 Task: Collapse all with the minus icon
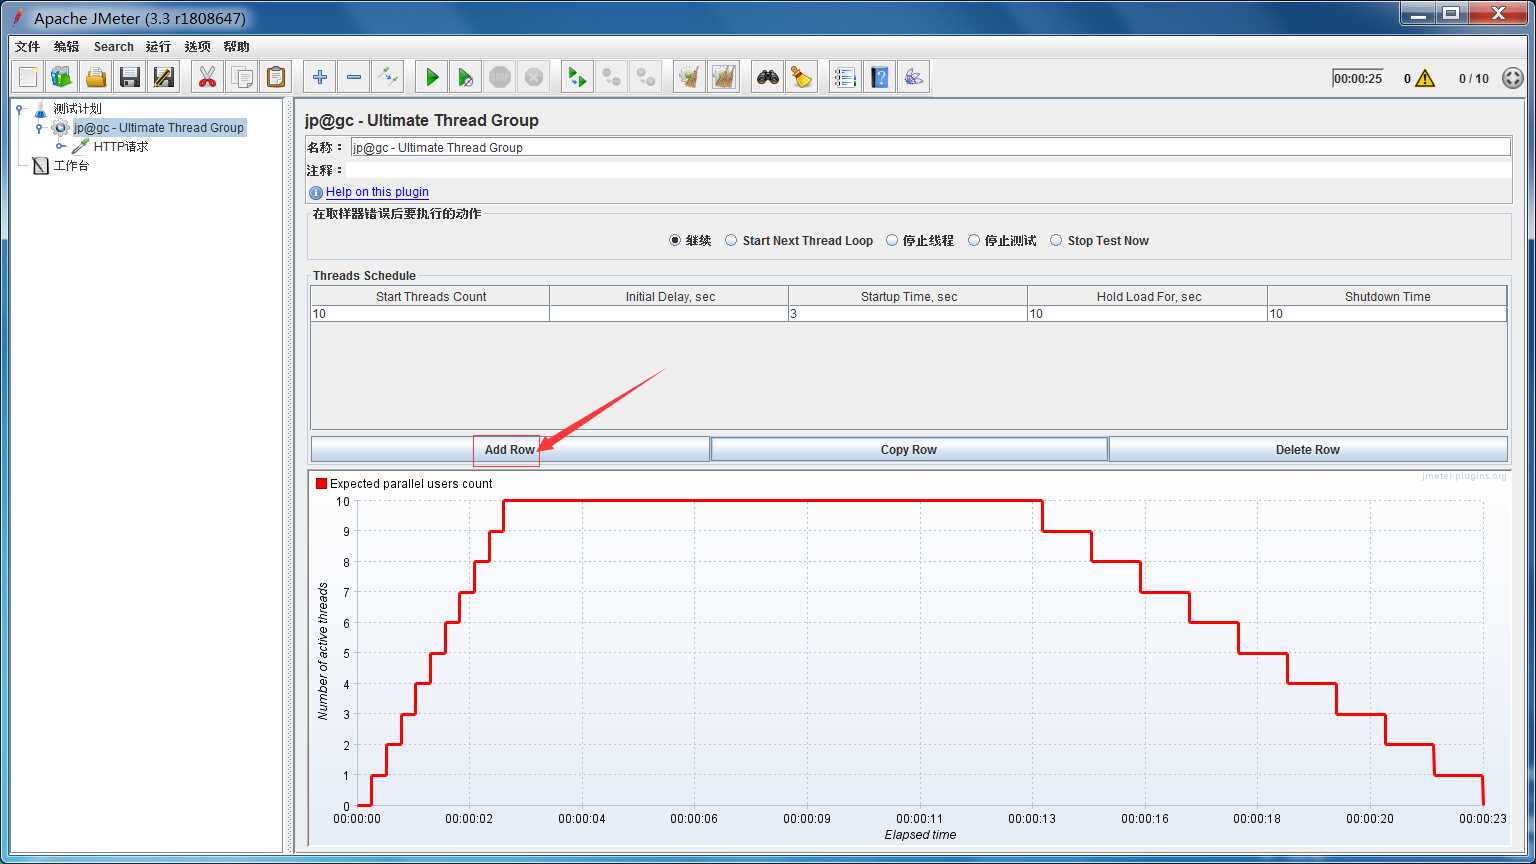click(x=354, y=77)
